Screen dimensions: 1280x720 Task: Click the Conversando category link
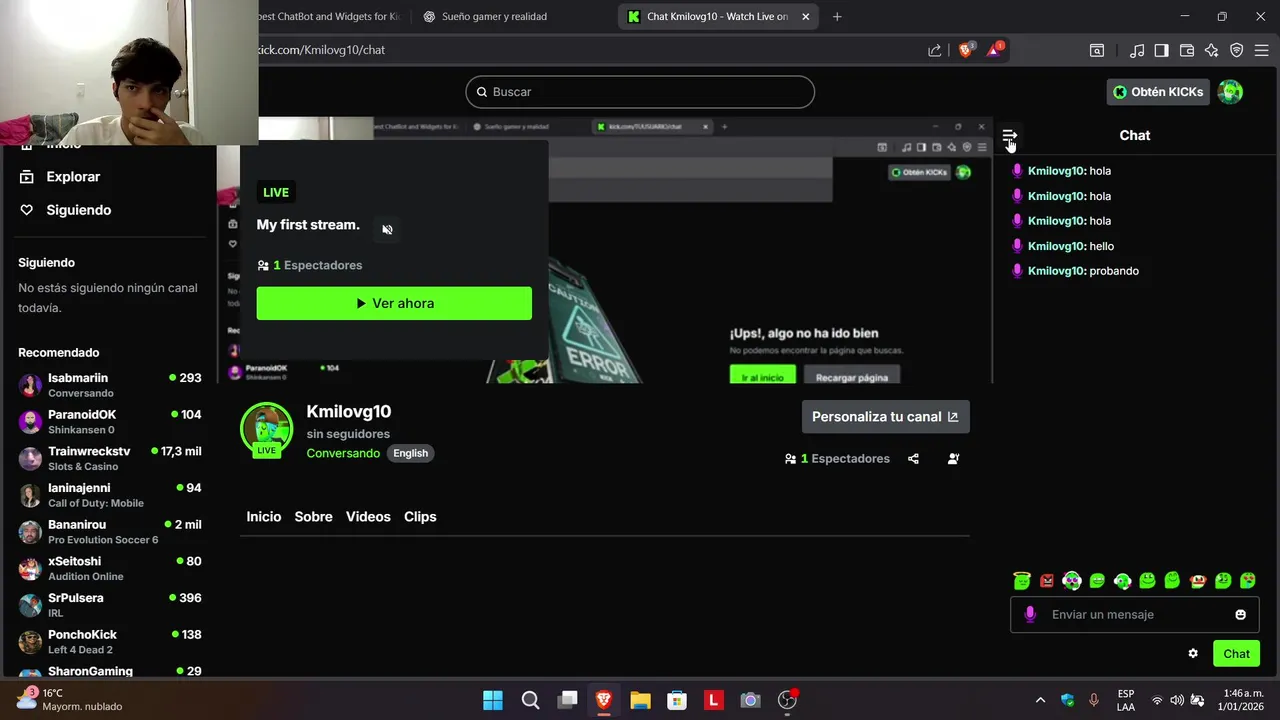(343, 454)
